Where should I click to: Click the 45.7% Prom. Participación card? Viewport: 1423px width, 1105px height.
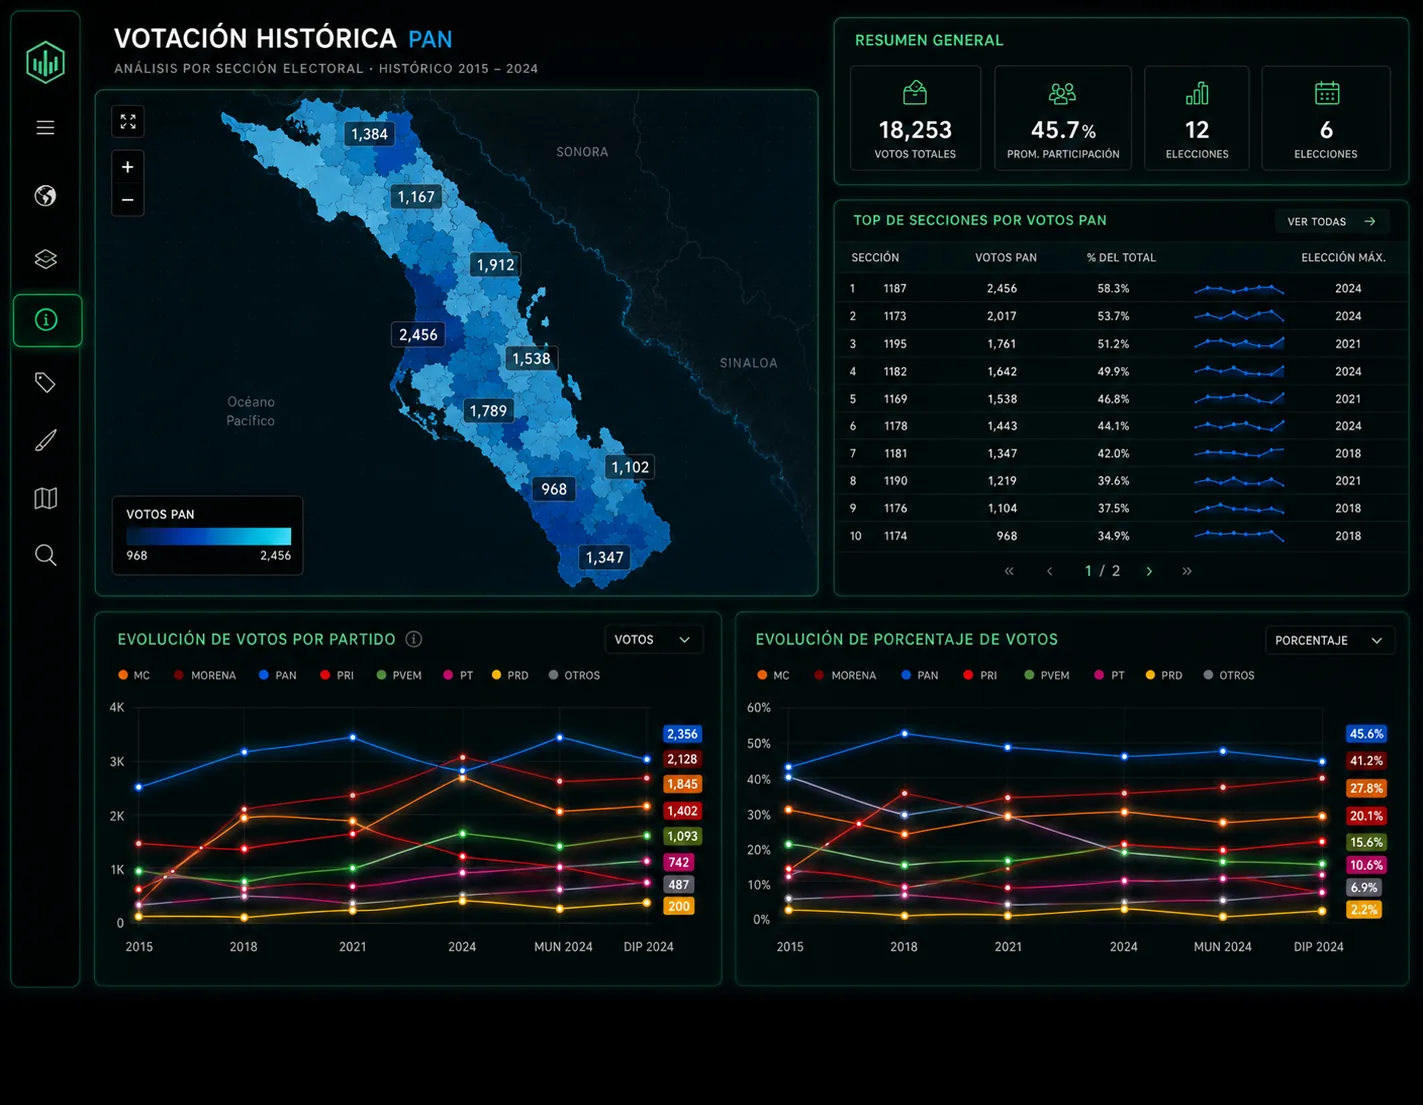click(x=1063, y=118)
